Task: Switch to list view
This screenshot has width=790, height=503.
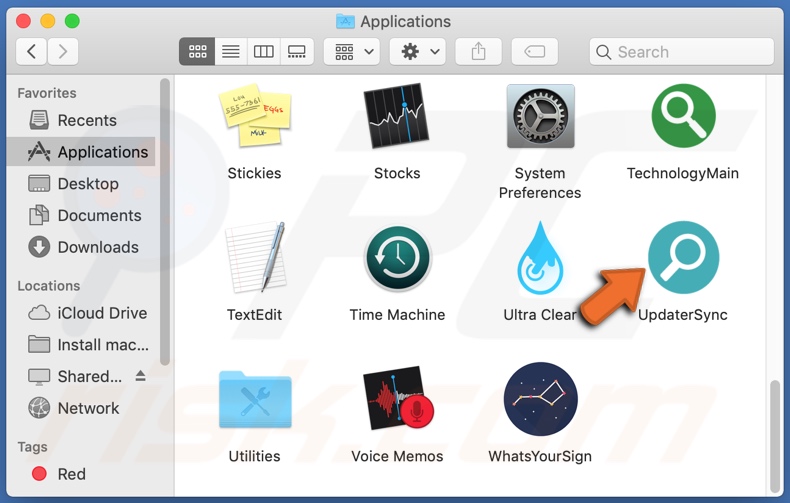Action: tap(231, 51)
